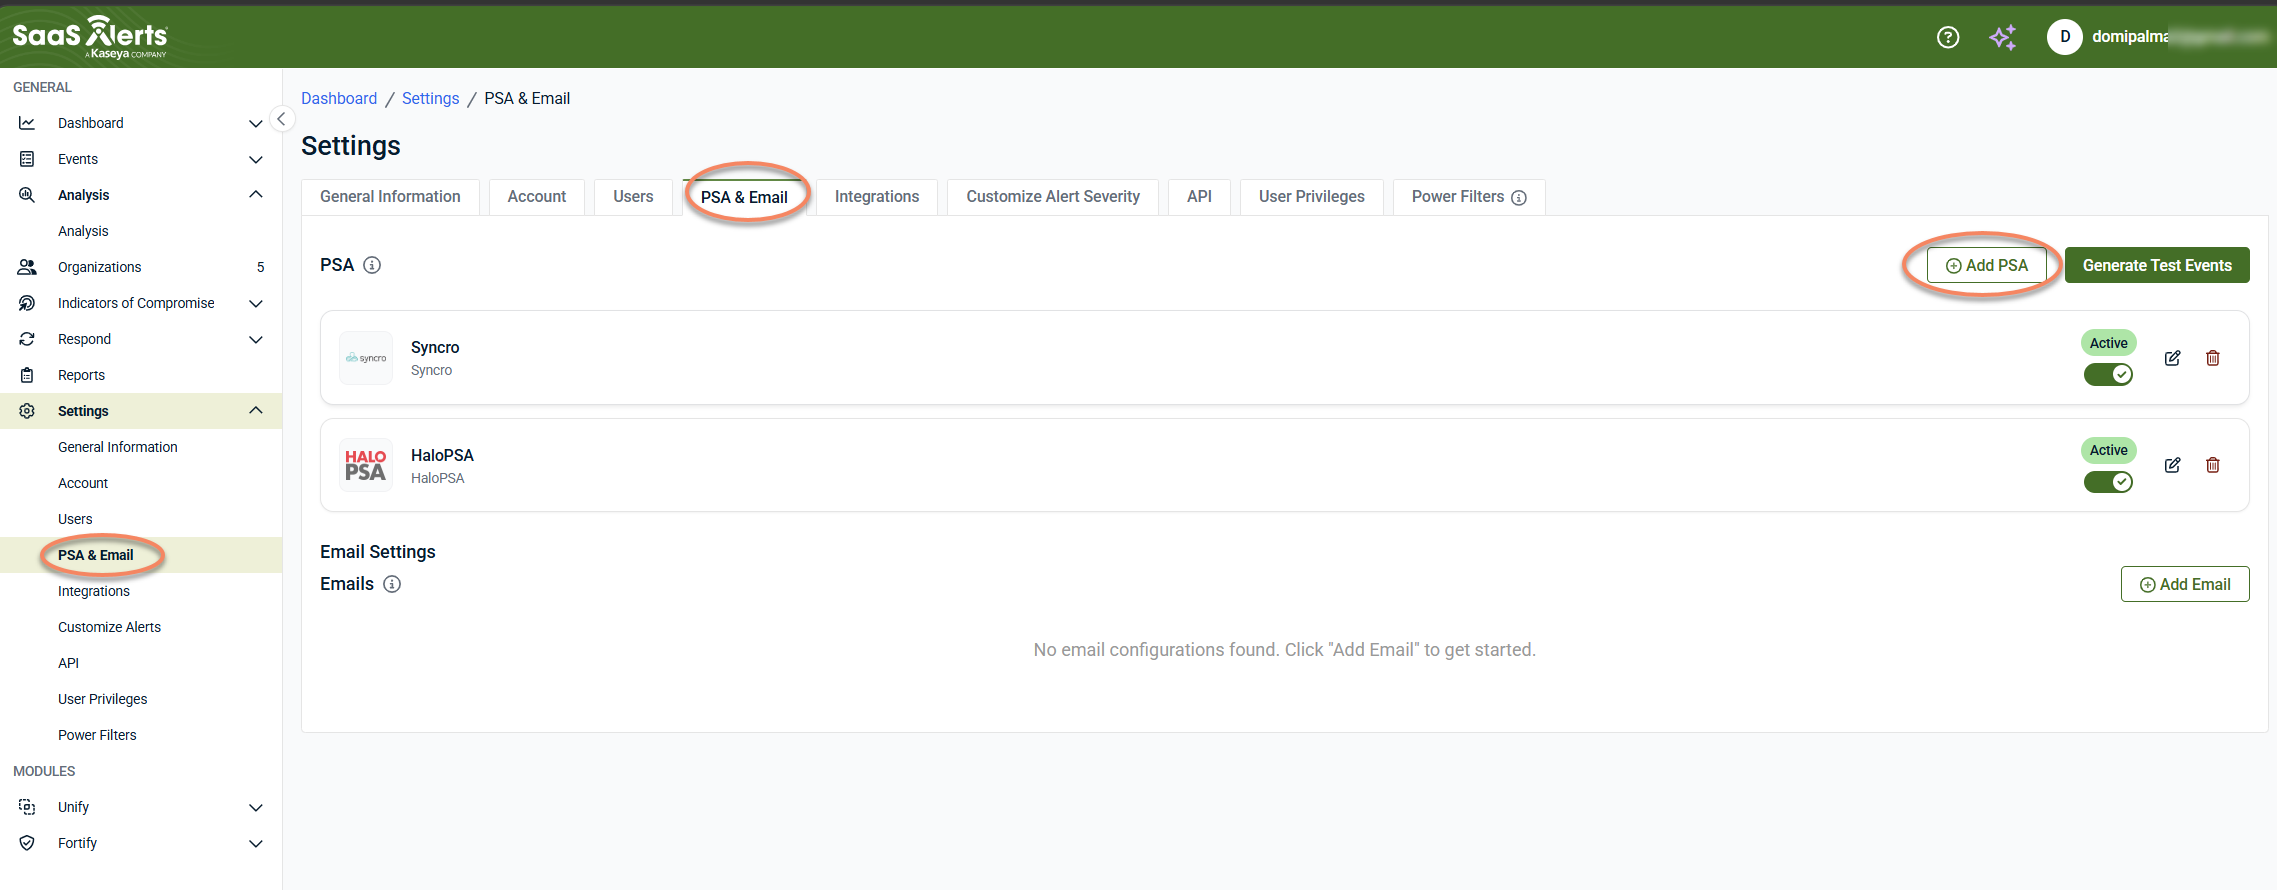Expand the Unify module chevron
This screenshot has width=2277, height=890.
[x=256, y=807]
